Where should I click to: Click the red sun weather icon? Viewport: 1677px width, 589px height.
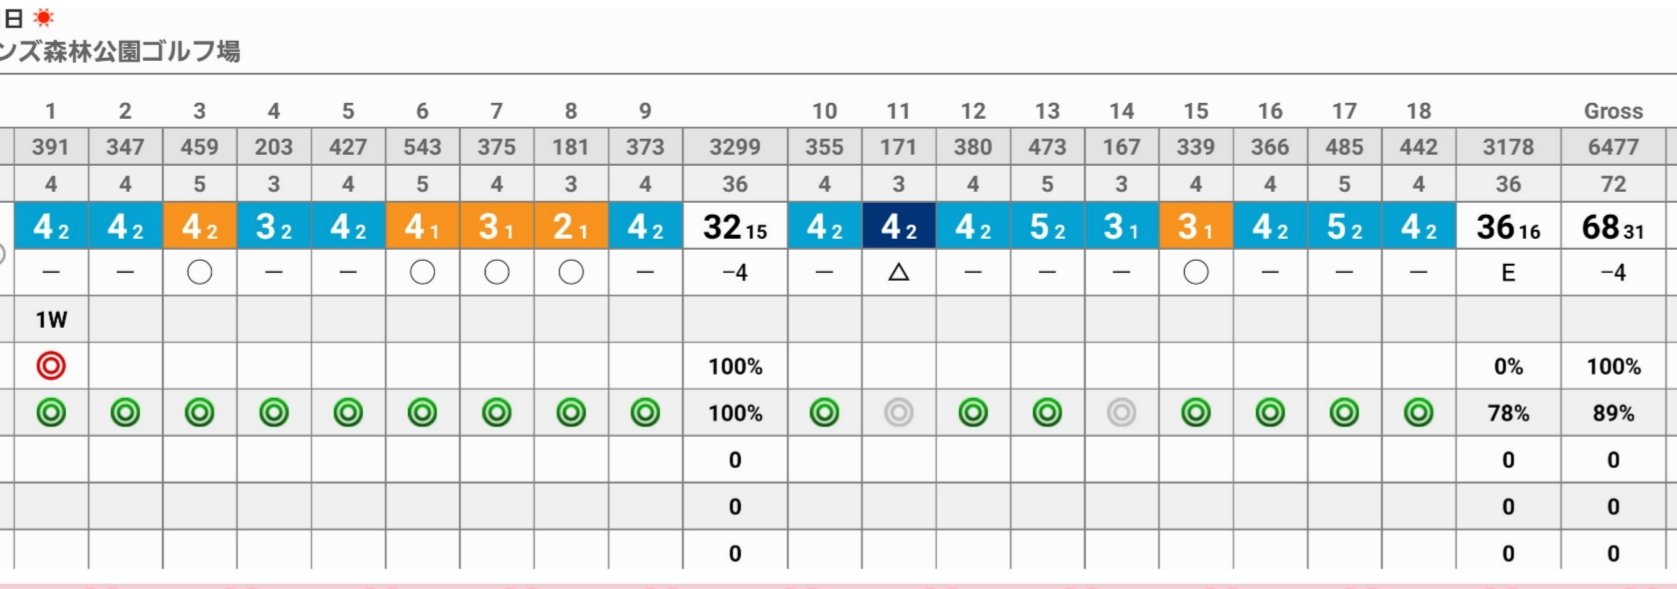point(43,17)
